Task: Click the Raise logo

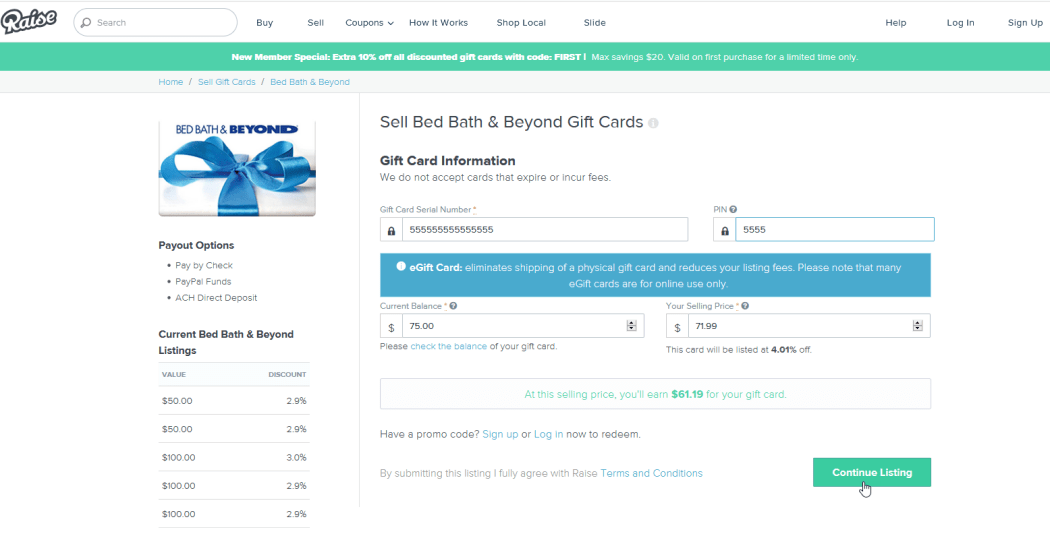Action: pos(28,22)
